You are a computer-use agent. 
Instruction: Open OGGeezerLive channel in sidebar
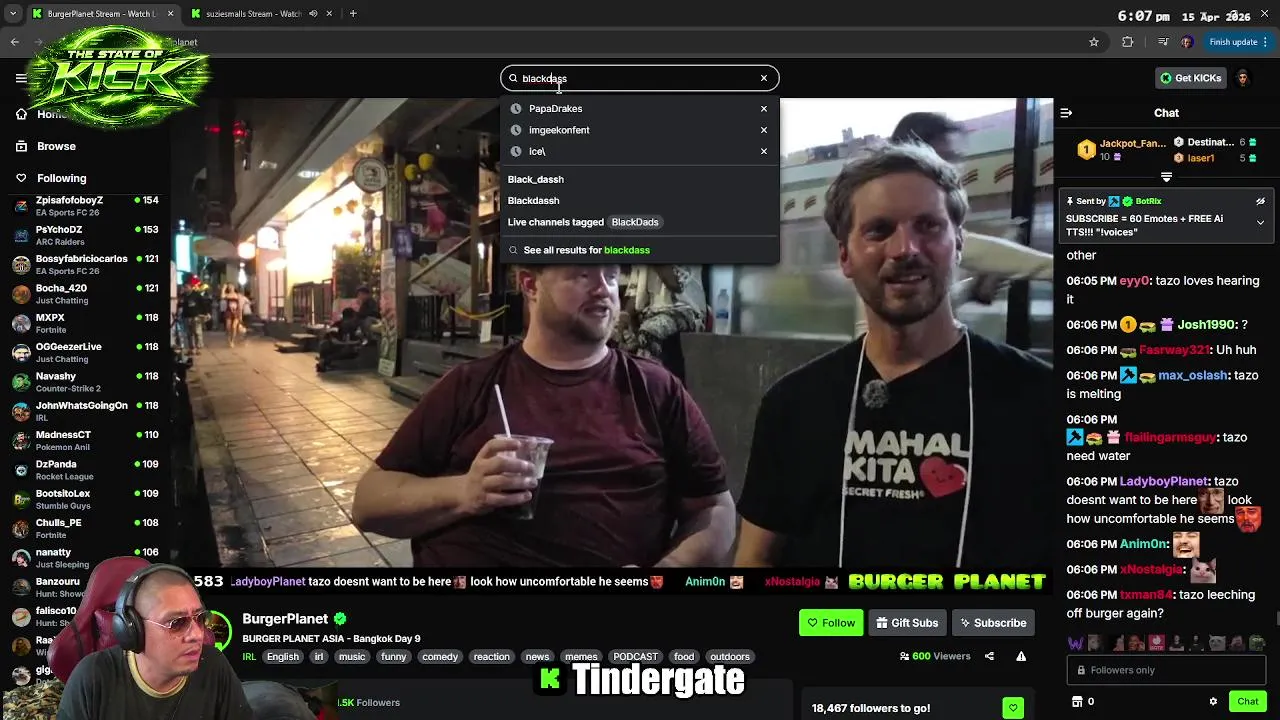coord(85,352)
